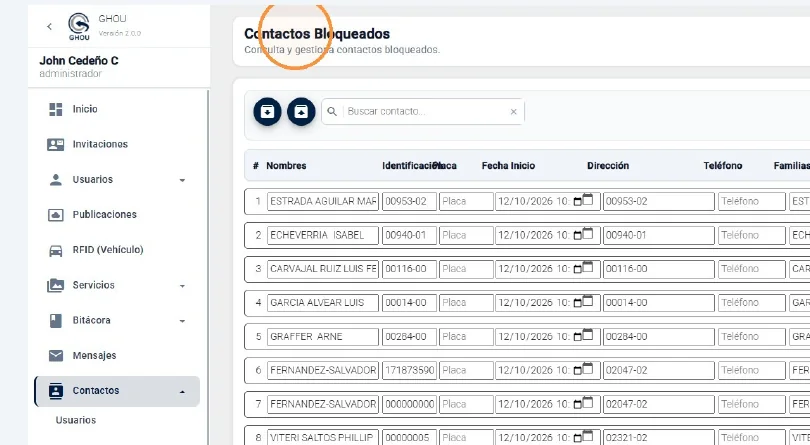Screen dimensions: 810x445
Task: Select Contactos menu item
Action: tap(117, 391)
